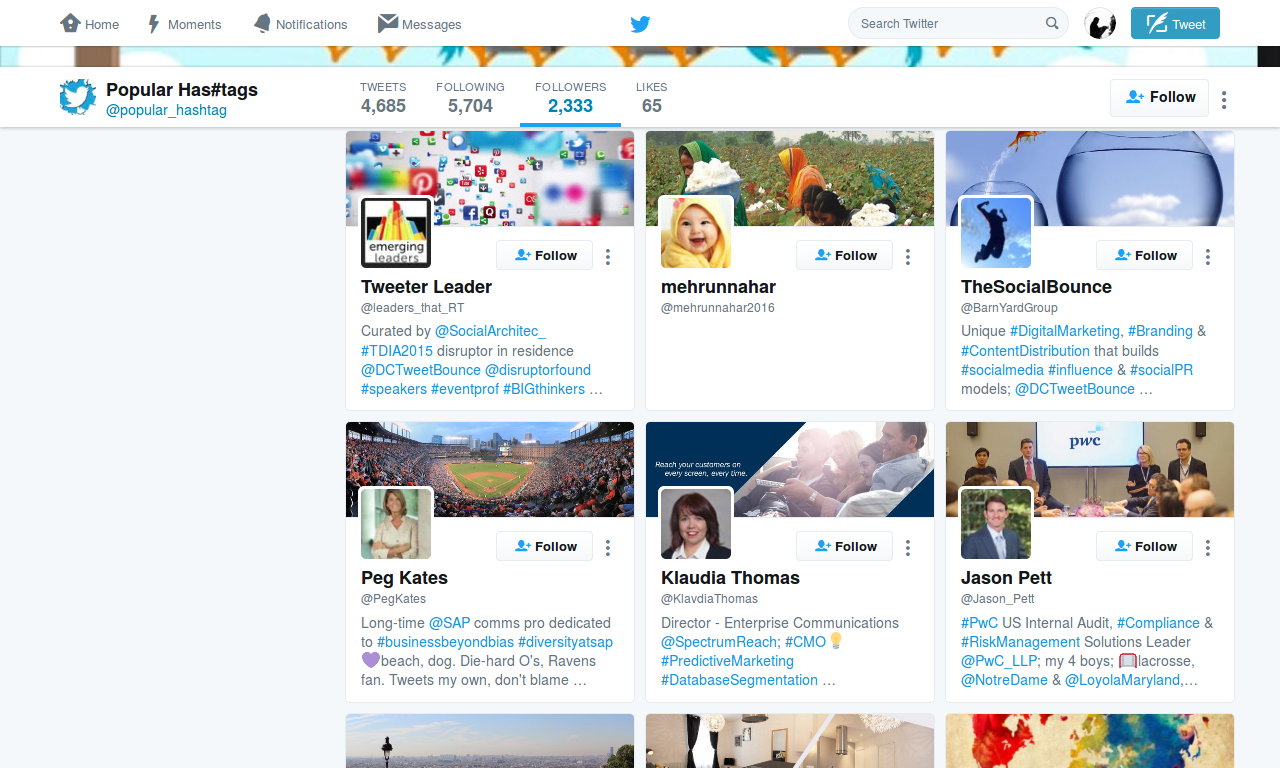Follow Peg Kates
Viewport: 1280px width, 768px height.
(x=544, y=547)
